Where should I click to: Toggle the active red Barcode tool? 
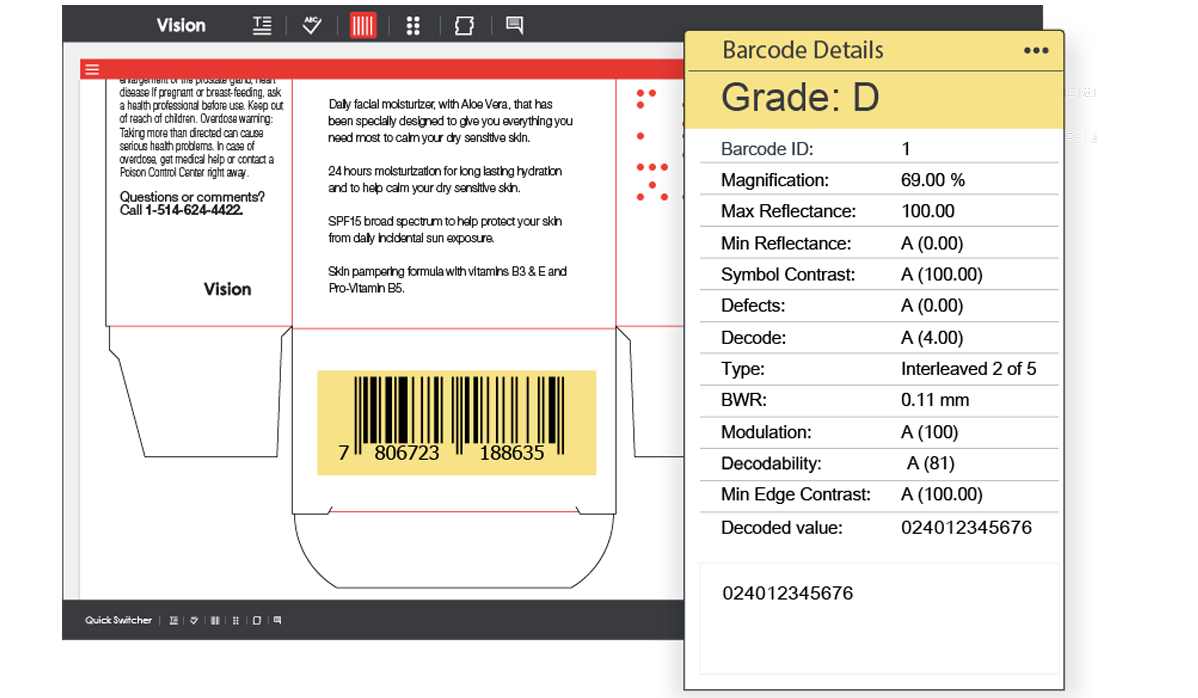363,26
